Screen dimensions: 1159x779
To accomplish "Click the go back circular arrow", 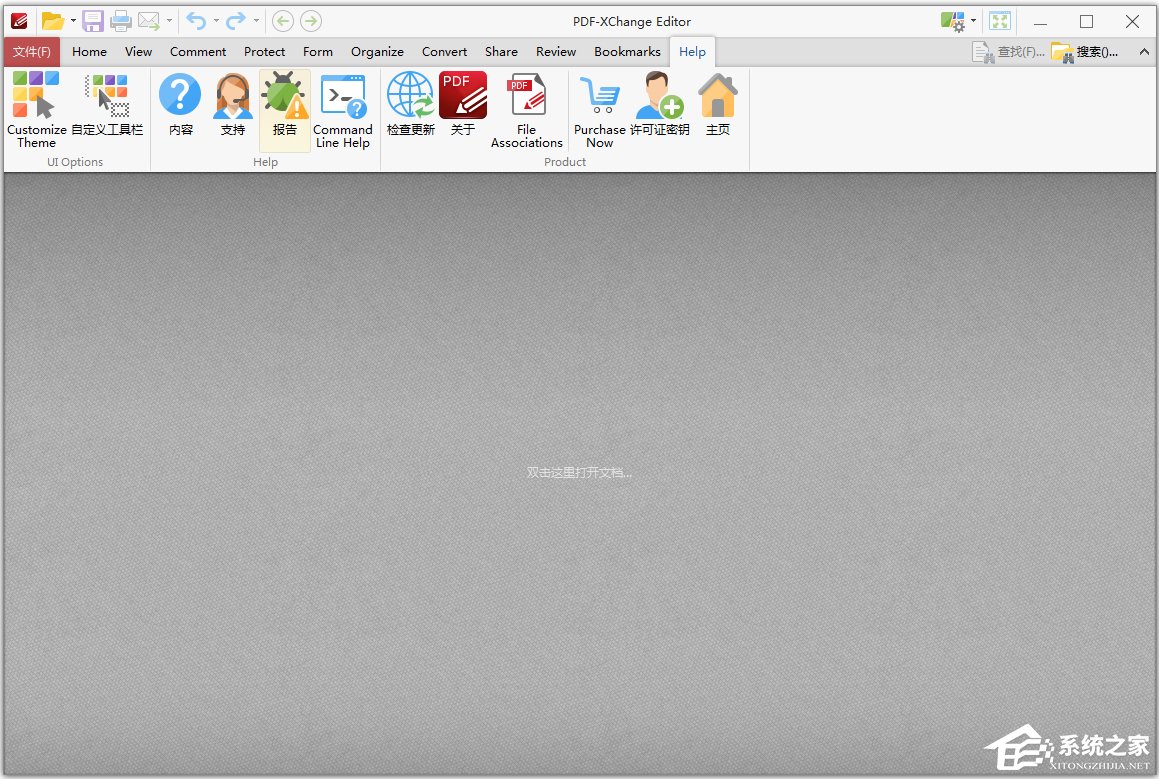I will [x=282, y=21].
